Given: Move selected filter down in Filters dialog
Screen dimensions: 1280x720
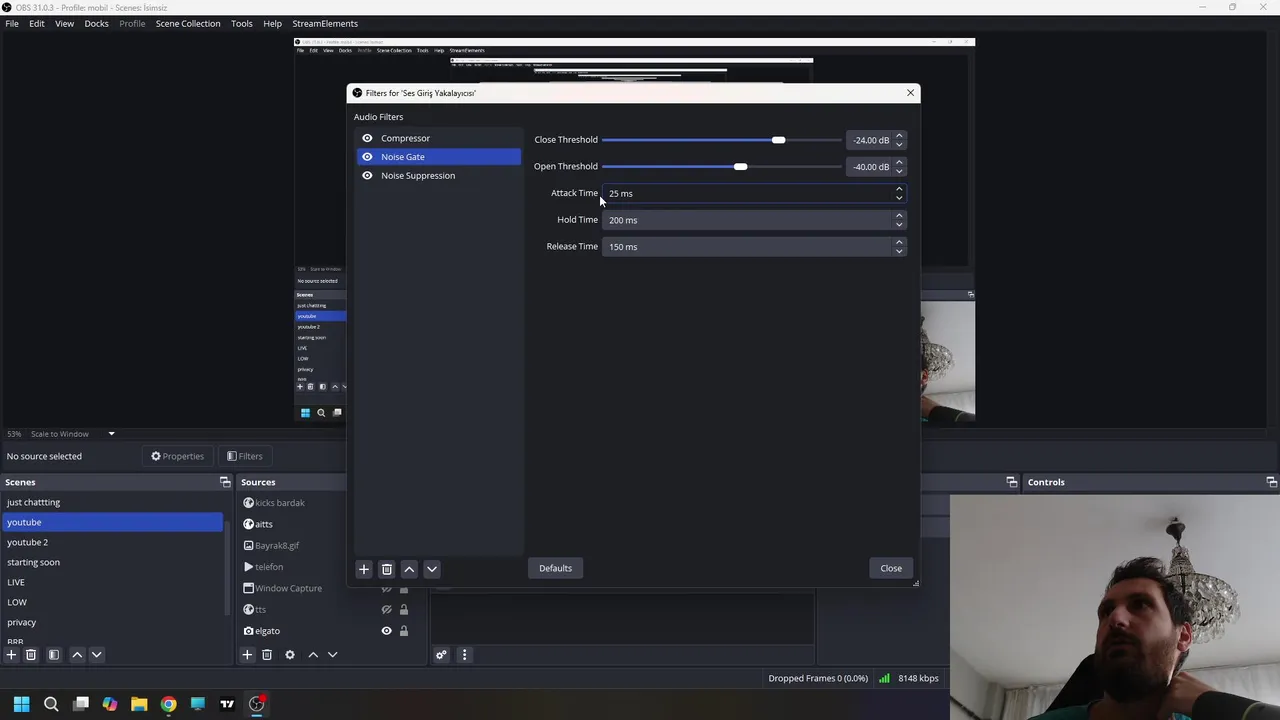Looking at the screenshot, I should 432,569.
